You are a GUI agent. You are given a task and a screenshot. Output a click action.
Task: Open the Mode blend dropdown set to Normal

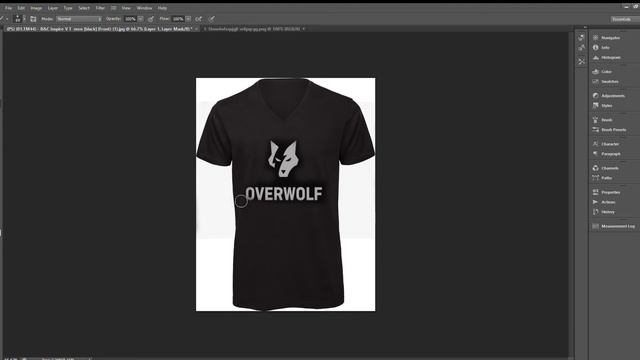[x=79, y=19]
